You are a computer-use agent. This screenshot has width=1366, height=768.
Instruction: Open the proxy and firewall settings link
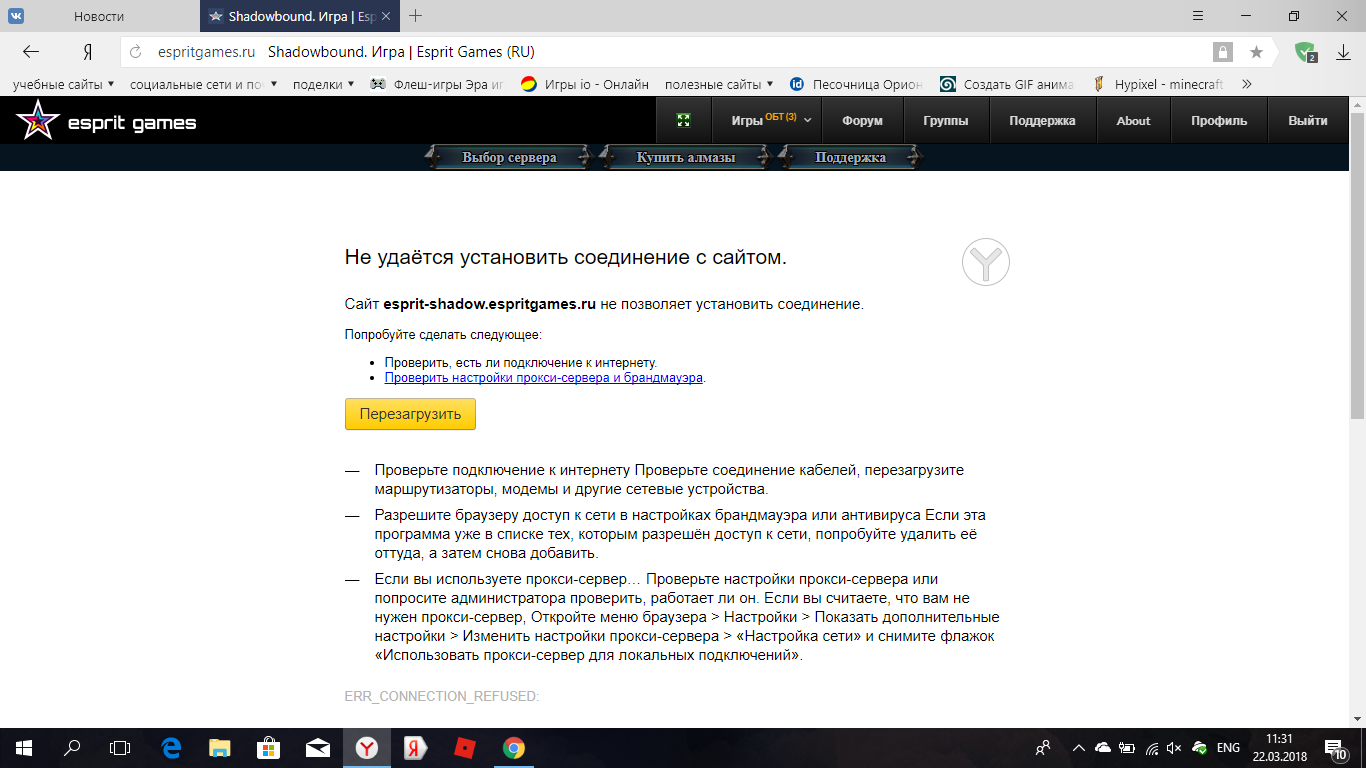point(544,378)
